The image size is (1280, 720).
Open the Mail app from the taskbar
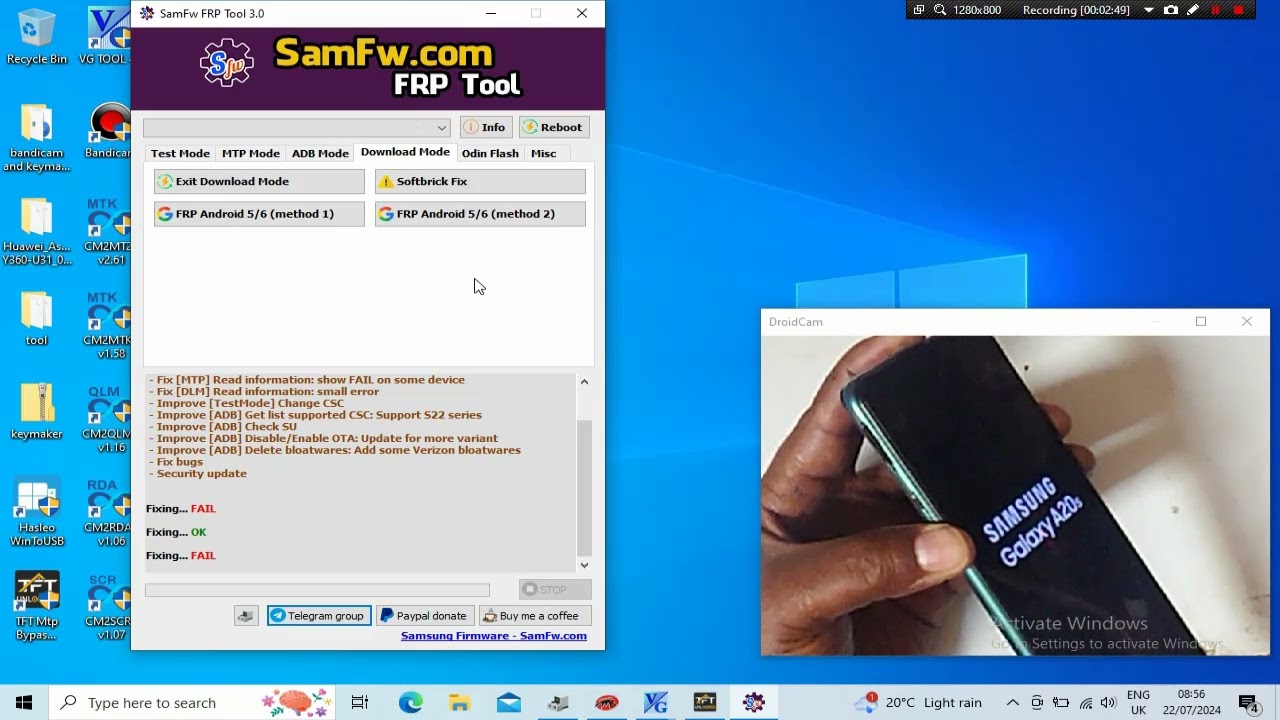508,703
